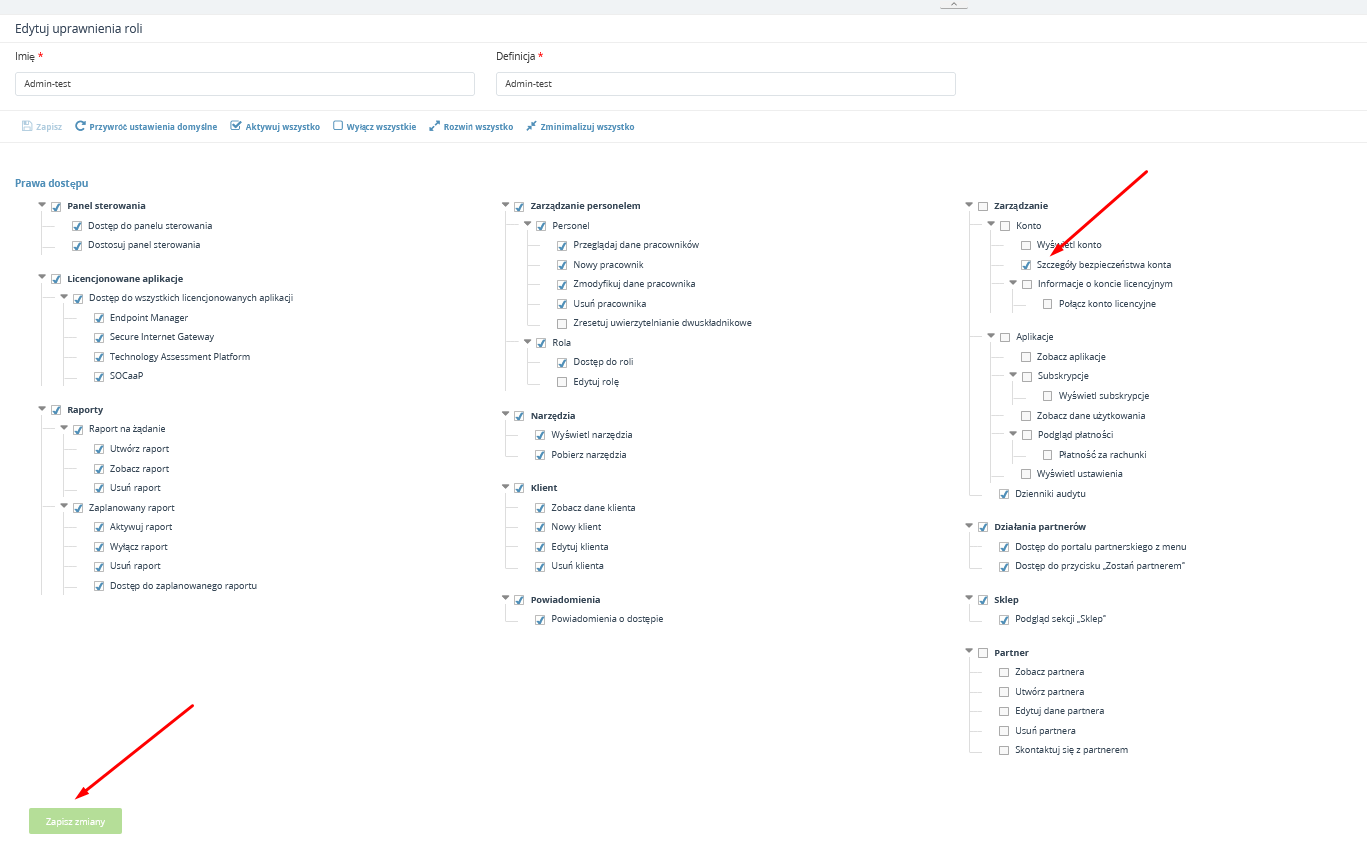Image resolution: width=1367 pixels, height=843 pixels.
Task: Click the Dostosuj panel sterowania label
Action: click(x=144, y=245)
